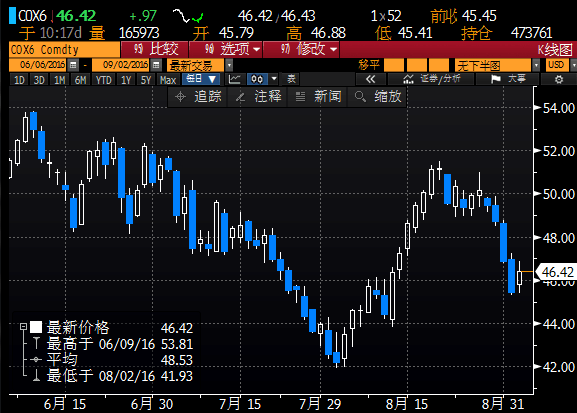Screen dimensions: 577x413
Task: Expand the 选项 options dropdown menu
Action: click(x=227, y=49)
